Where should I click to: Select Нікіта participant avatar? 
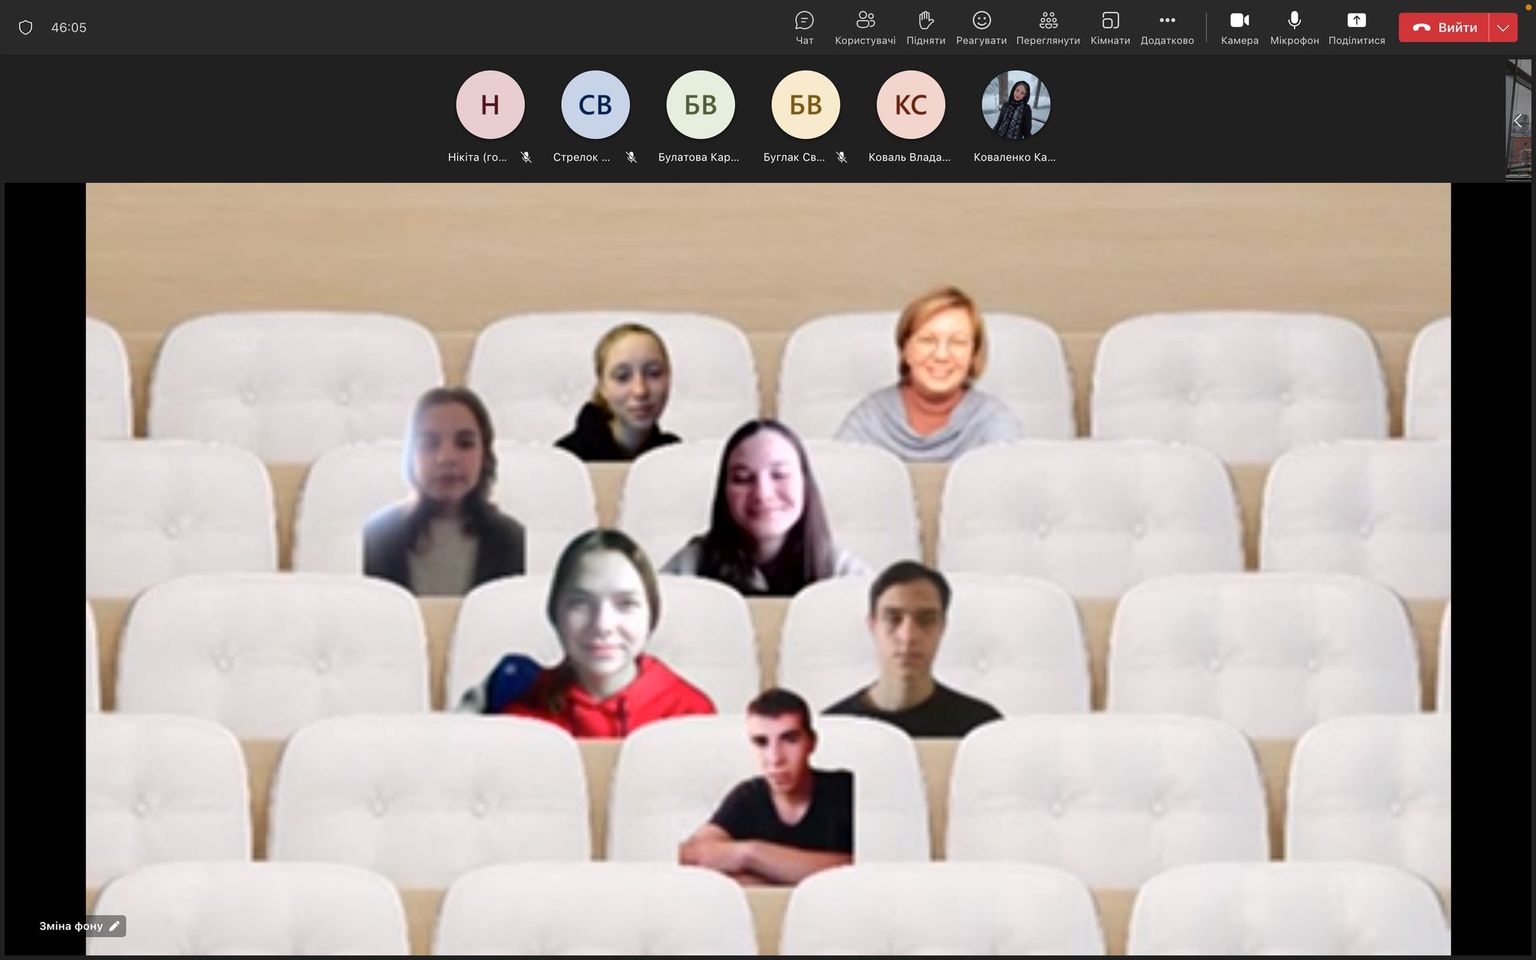click(490, 105)
